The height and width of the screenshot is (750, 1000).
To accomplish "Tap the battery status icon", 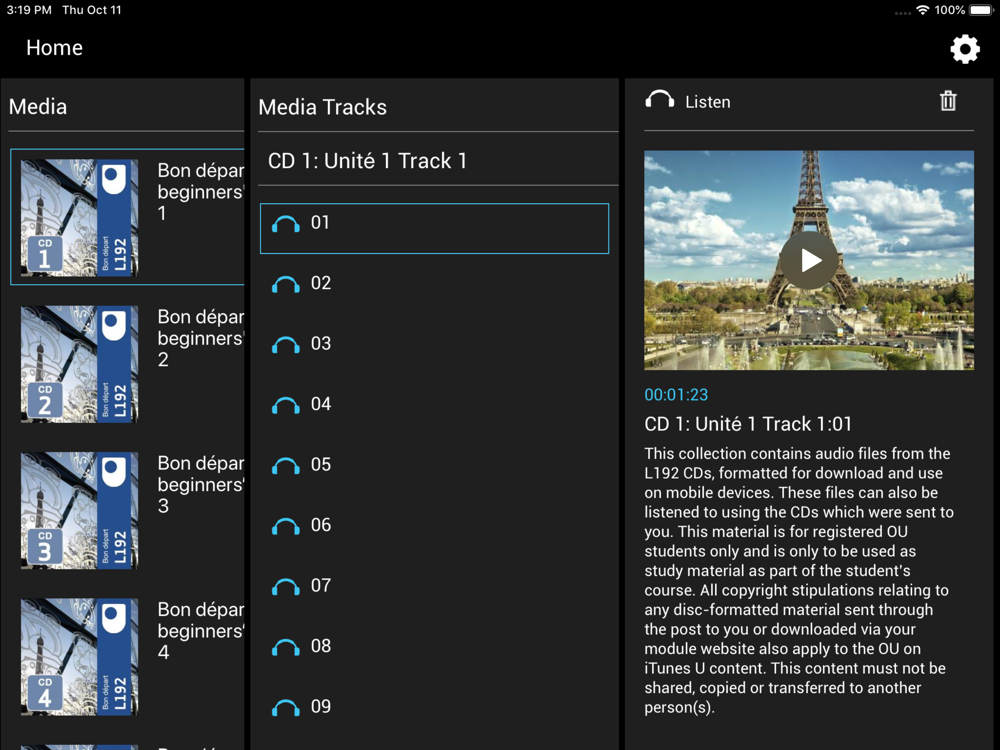I will coord(981,10).
